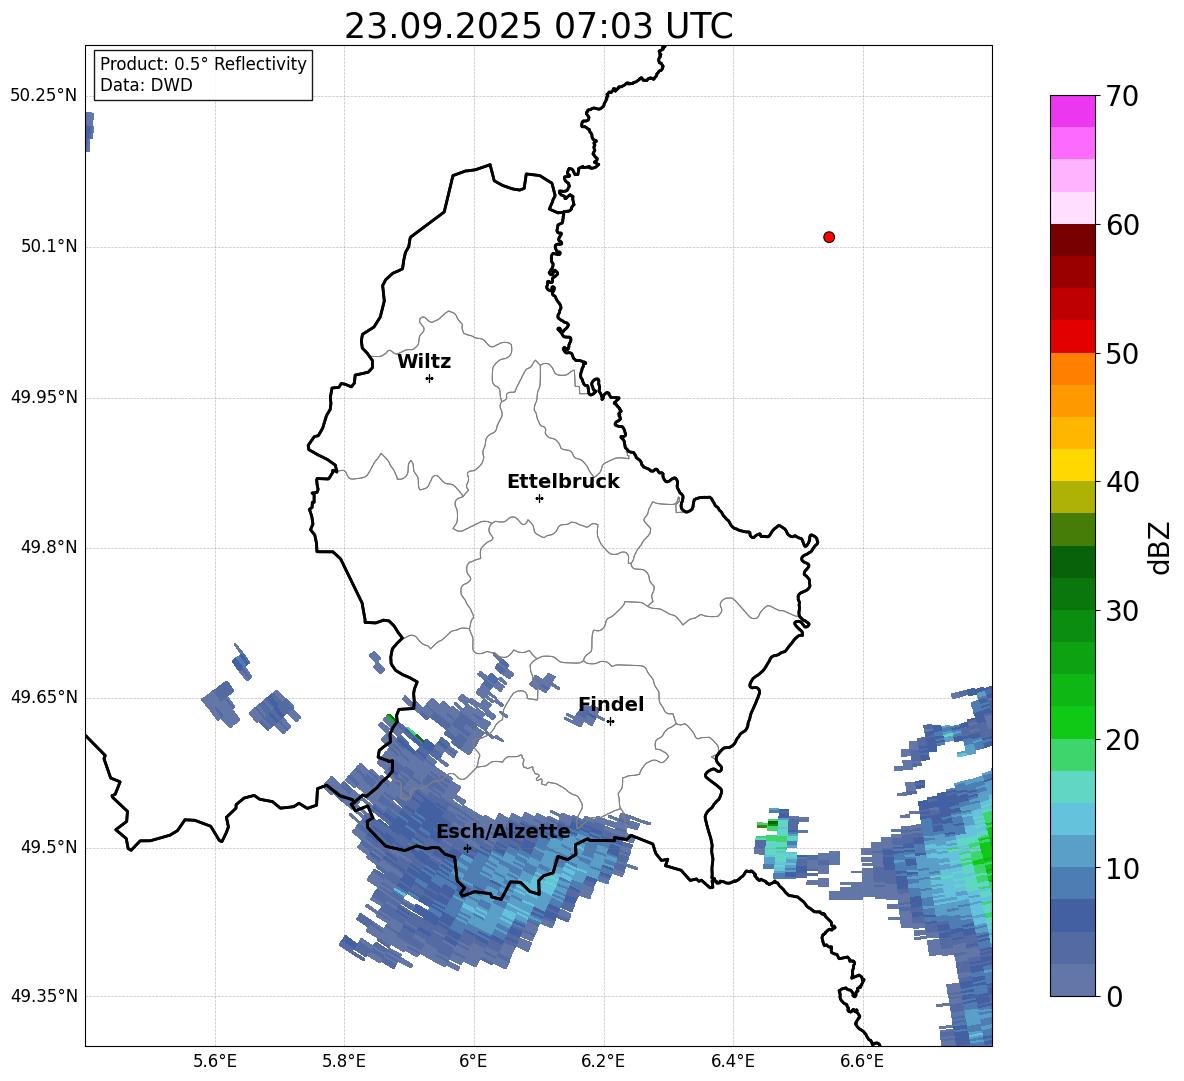Click the Findel station cross marker
The image size is (1184, 1081).
point(610,722)
